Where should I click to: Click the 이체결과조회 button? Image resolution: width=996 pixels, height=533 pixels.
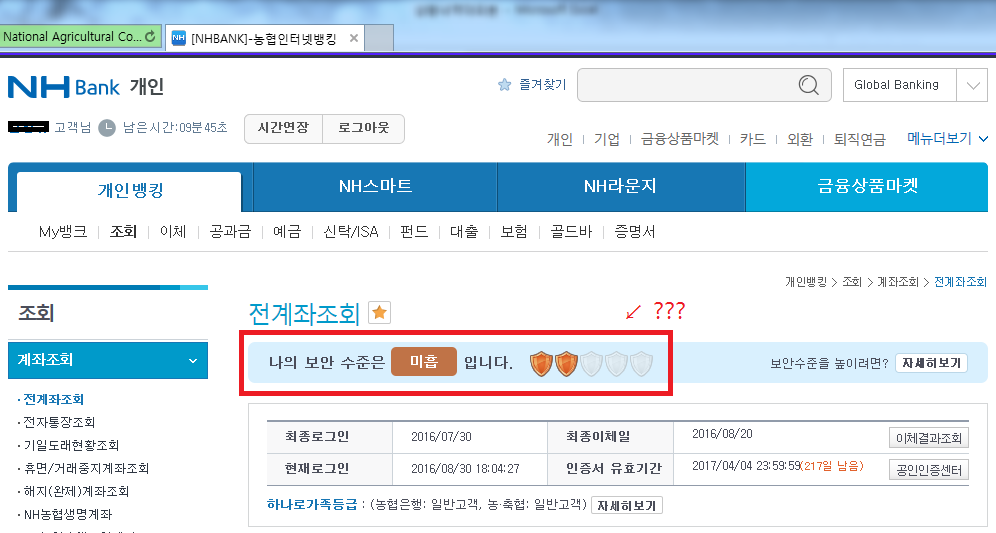pos(928,438)
